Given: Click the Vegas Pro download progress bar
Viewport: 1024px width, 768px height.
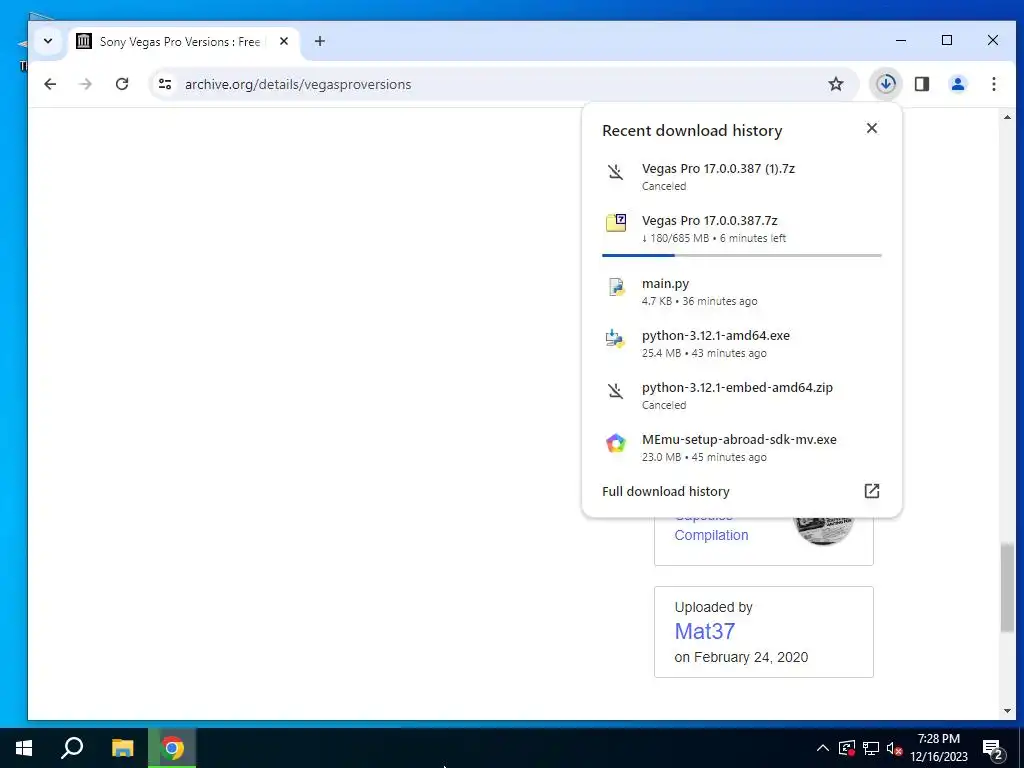Looking at the screenshot, I should tap(742, 255).
